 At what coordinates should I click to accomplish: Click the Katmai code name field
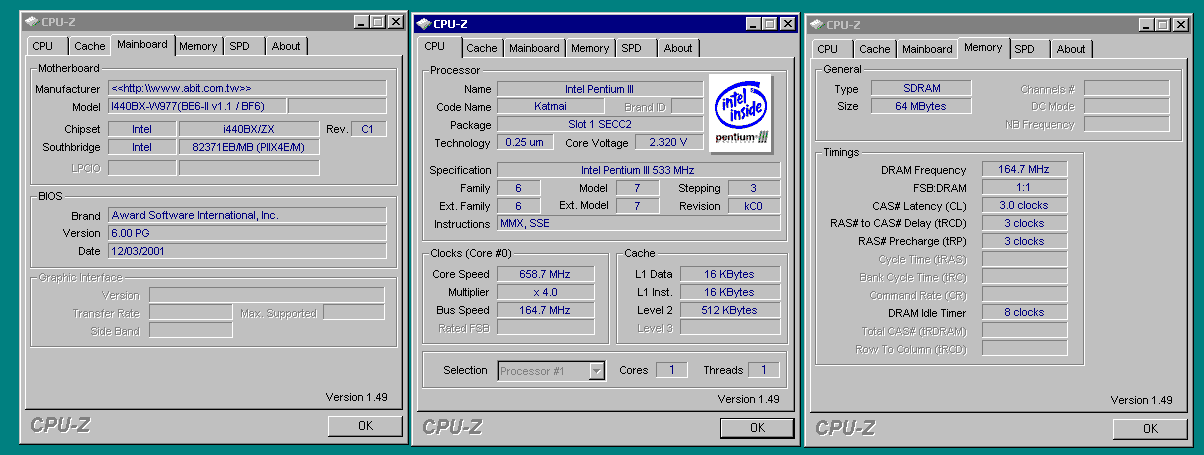[x=550, y=107]
